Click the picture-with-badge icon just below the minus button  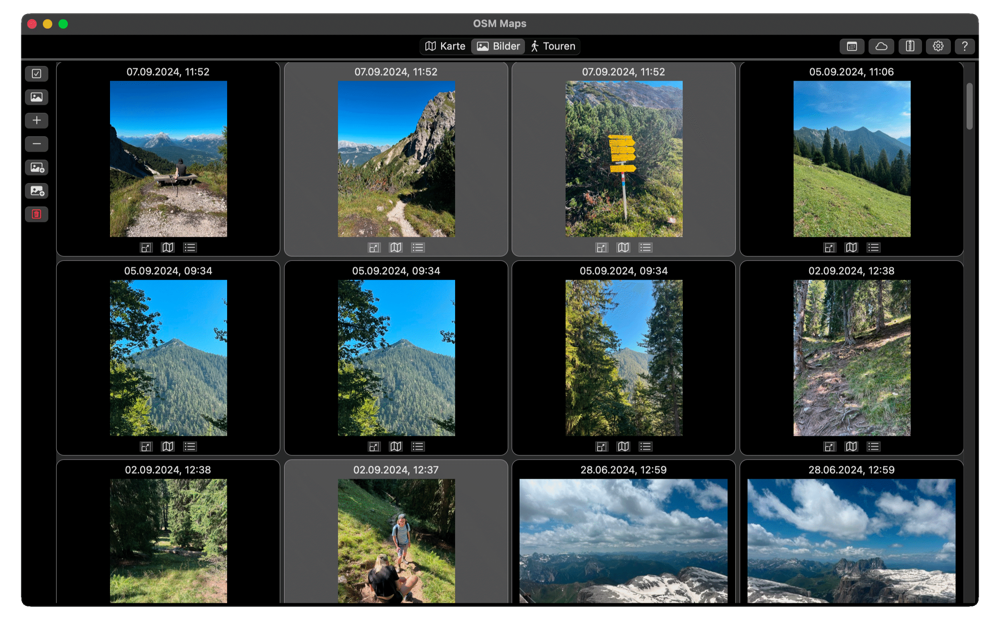pos(36,167)
